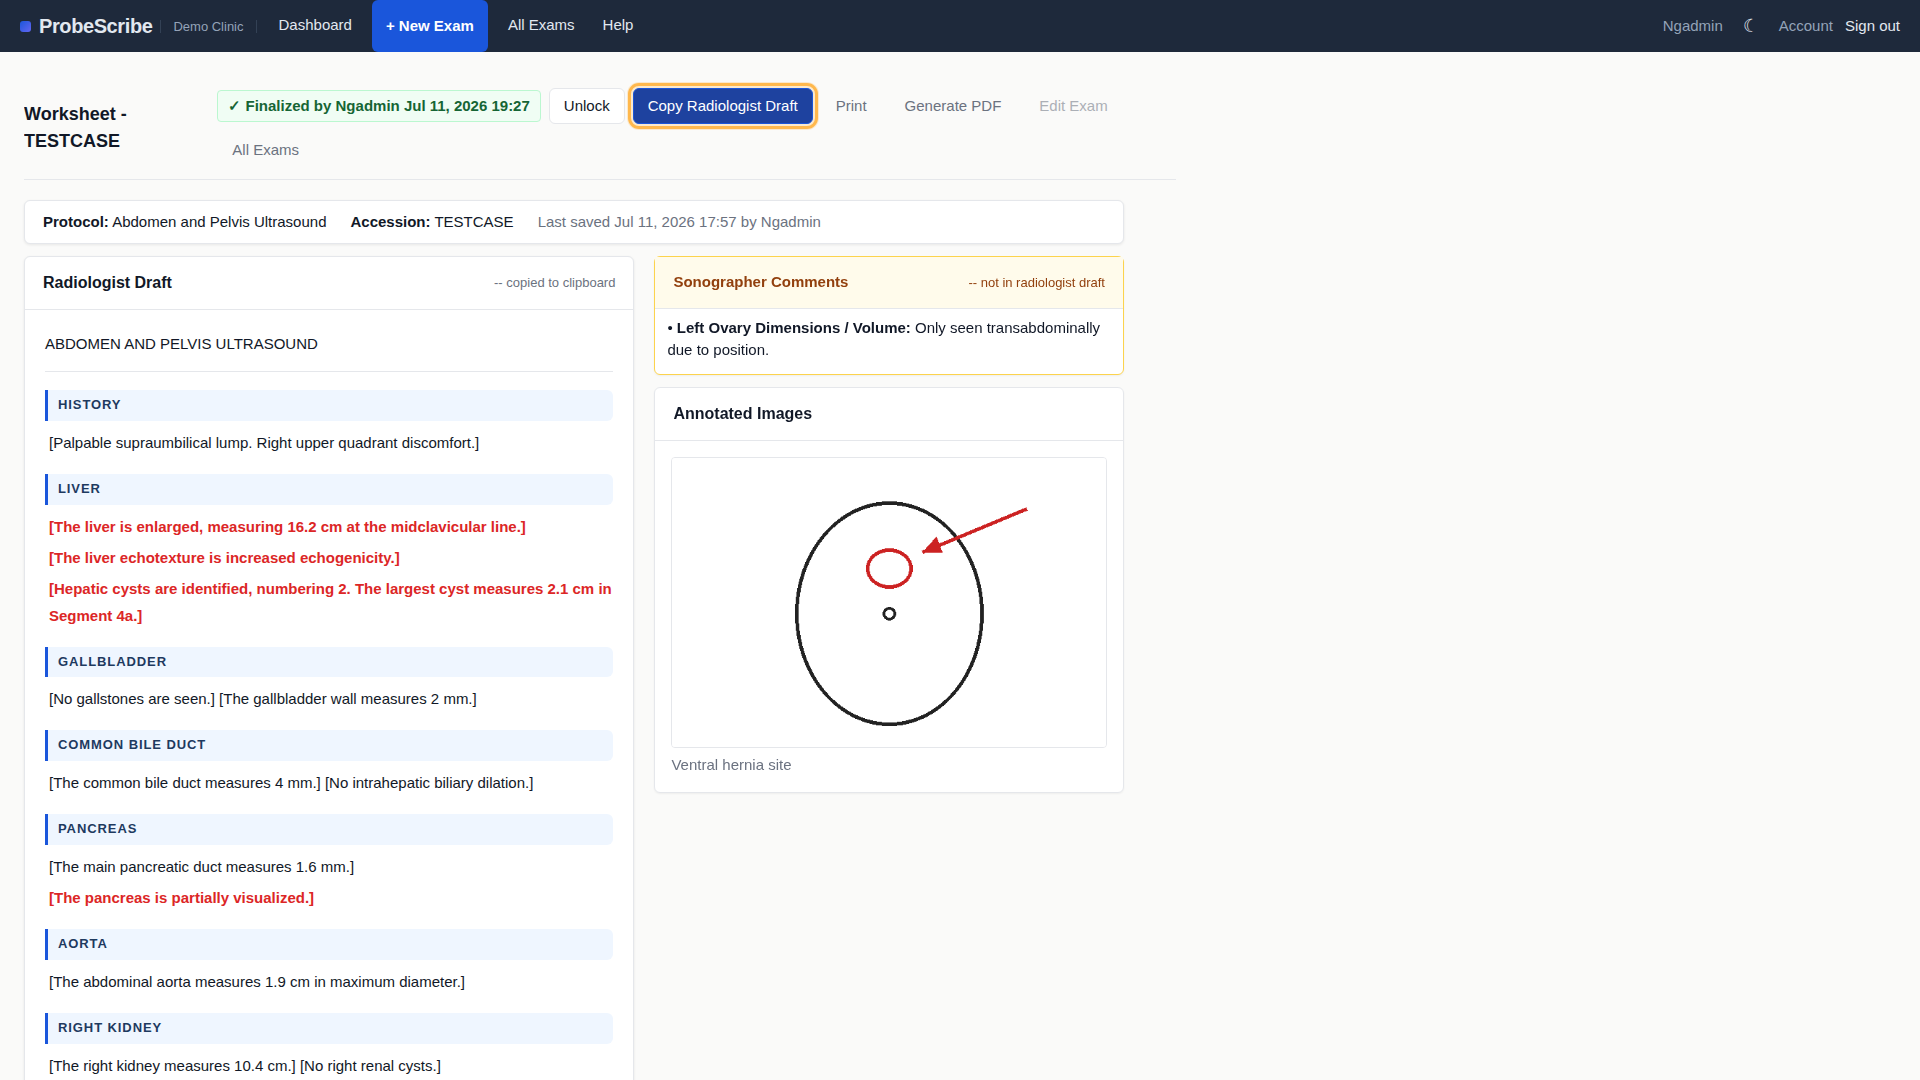The width and height of the screenshot is (1920, 1080).
Task: Click the palpable supraumbilical lump history text
Action: (x=264, y=443)
